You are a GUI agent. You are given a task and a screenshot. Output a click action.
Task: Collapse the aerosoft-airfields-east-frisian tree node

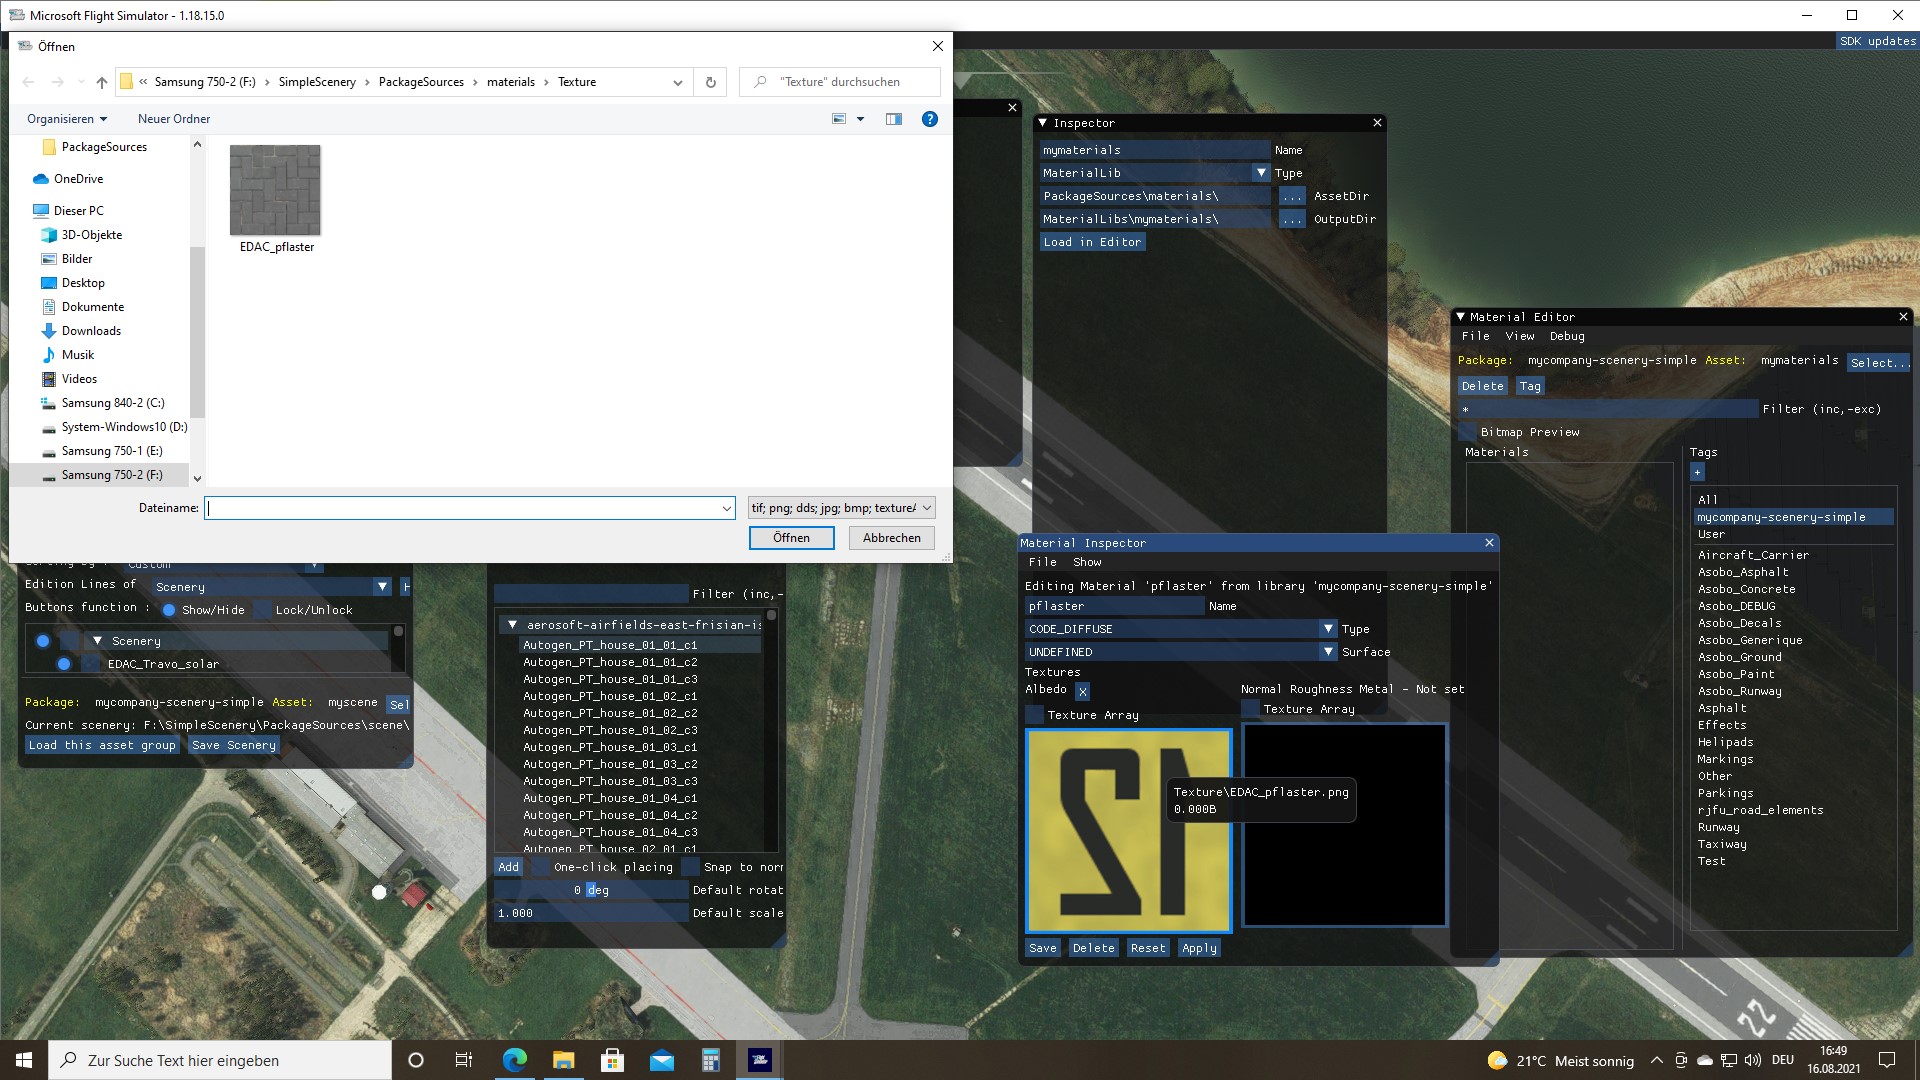(x=512, y=625)
